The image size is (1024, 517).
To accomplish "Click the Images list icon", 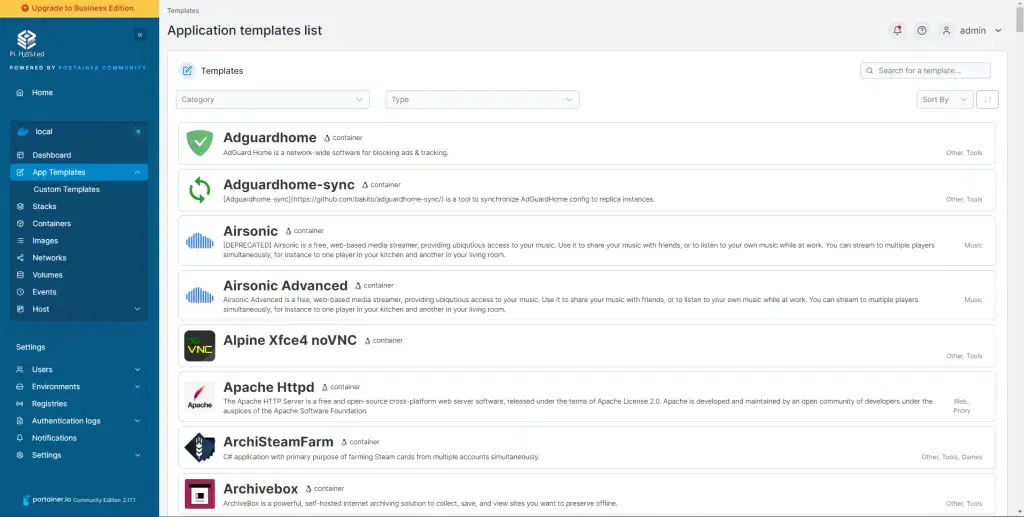I will pyautogui.click(x=20, y=241).
